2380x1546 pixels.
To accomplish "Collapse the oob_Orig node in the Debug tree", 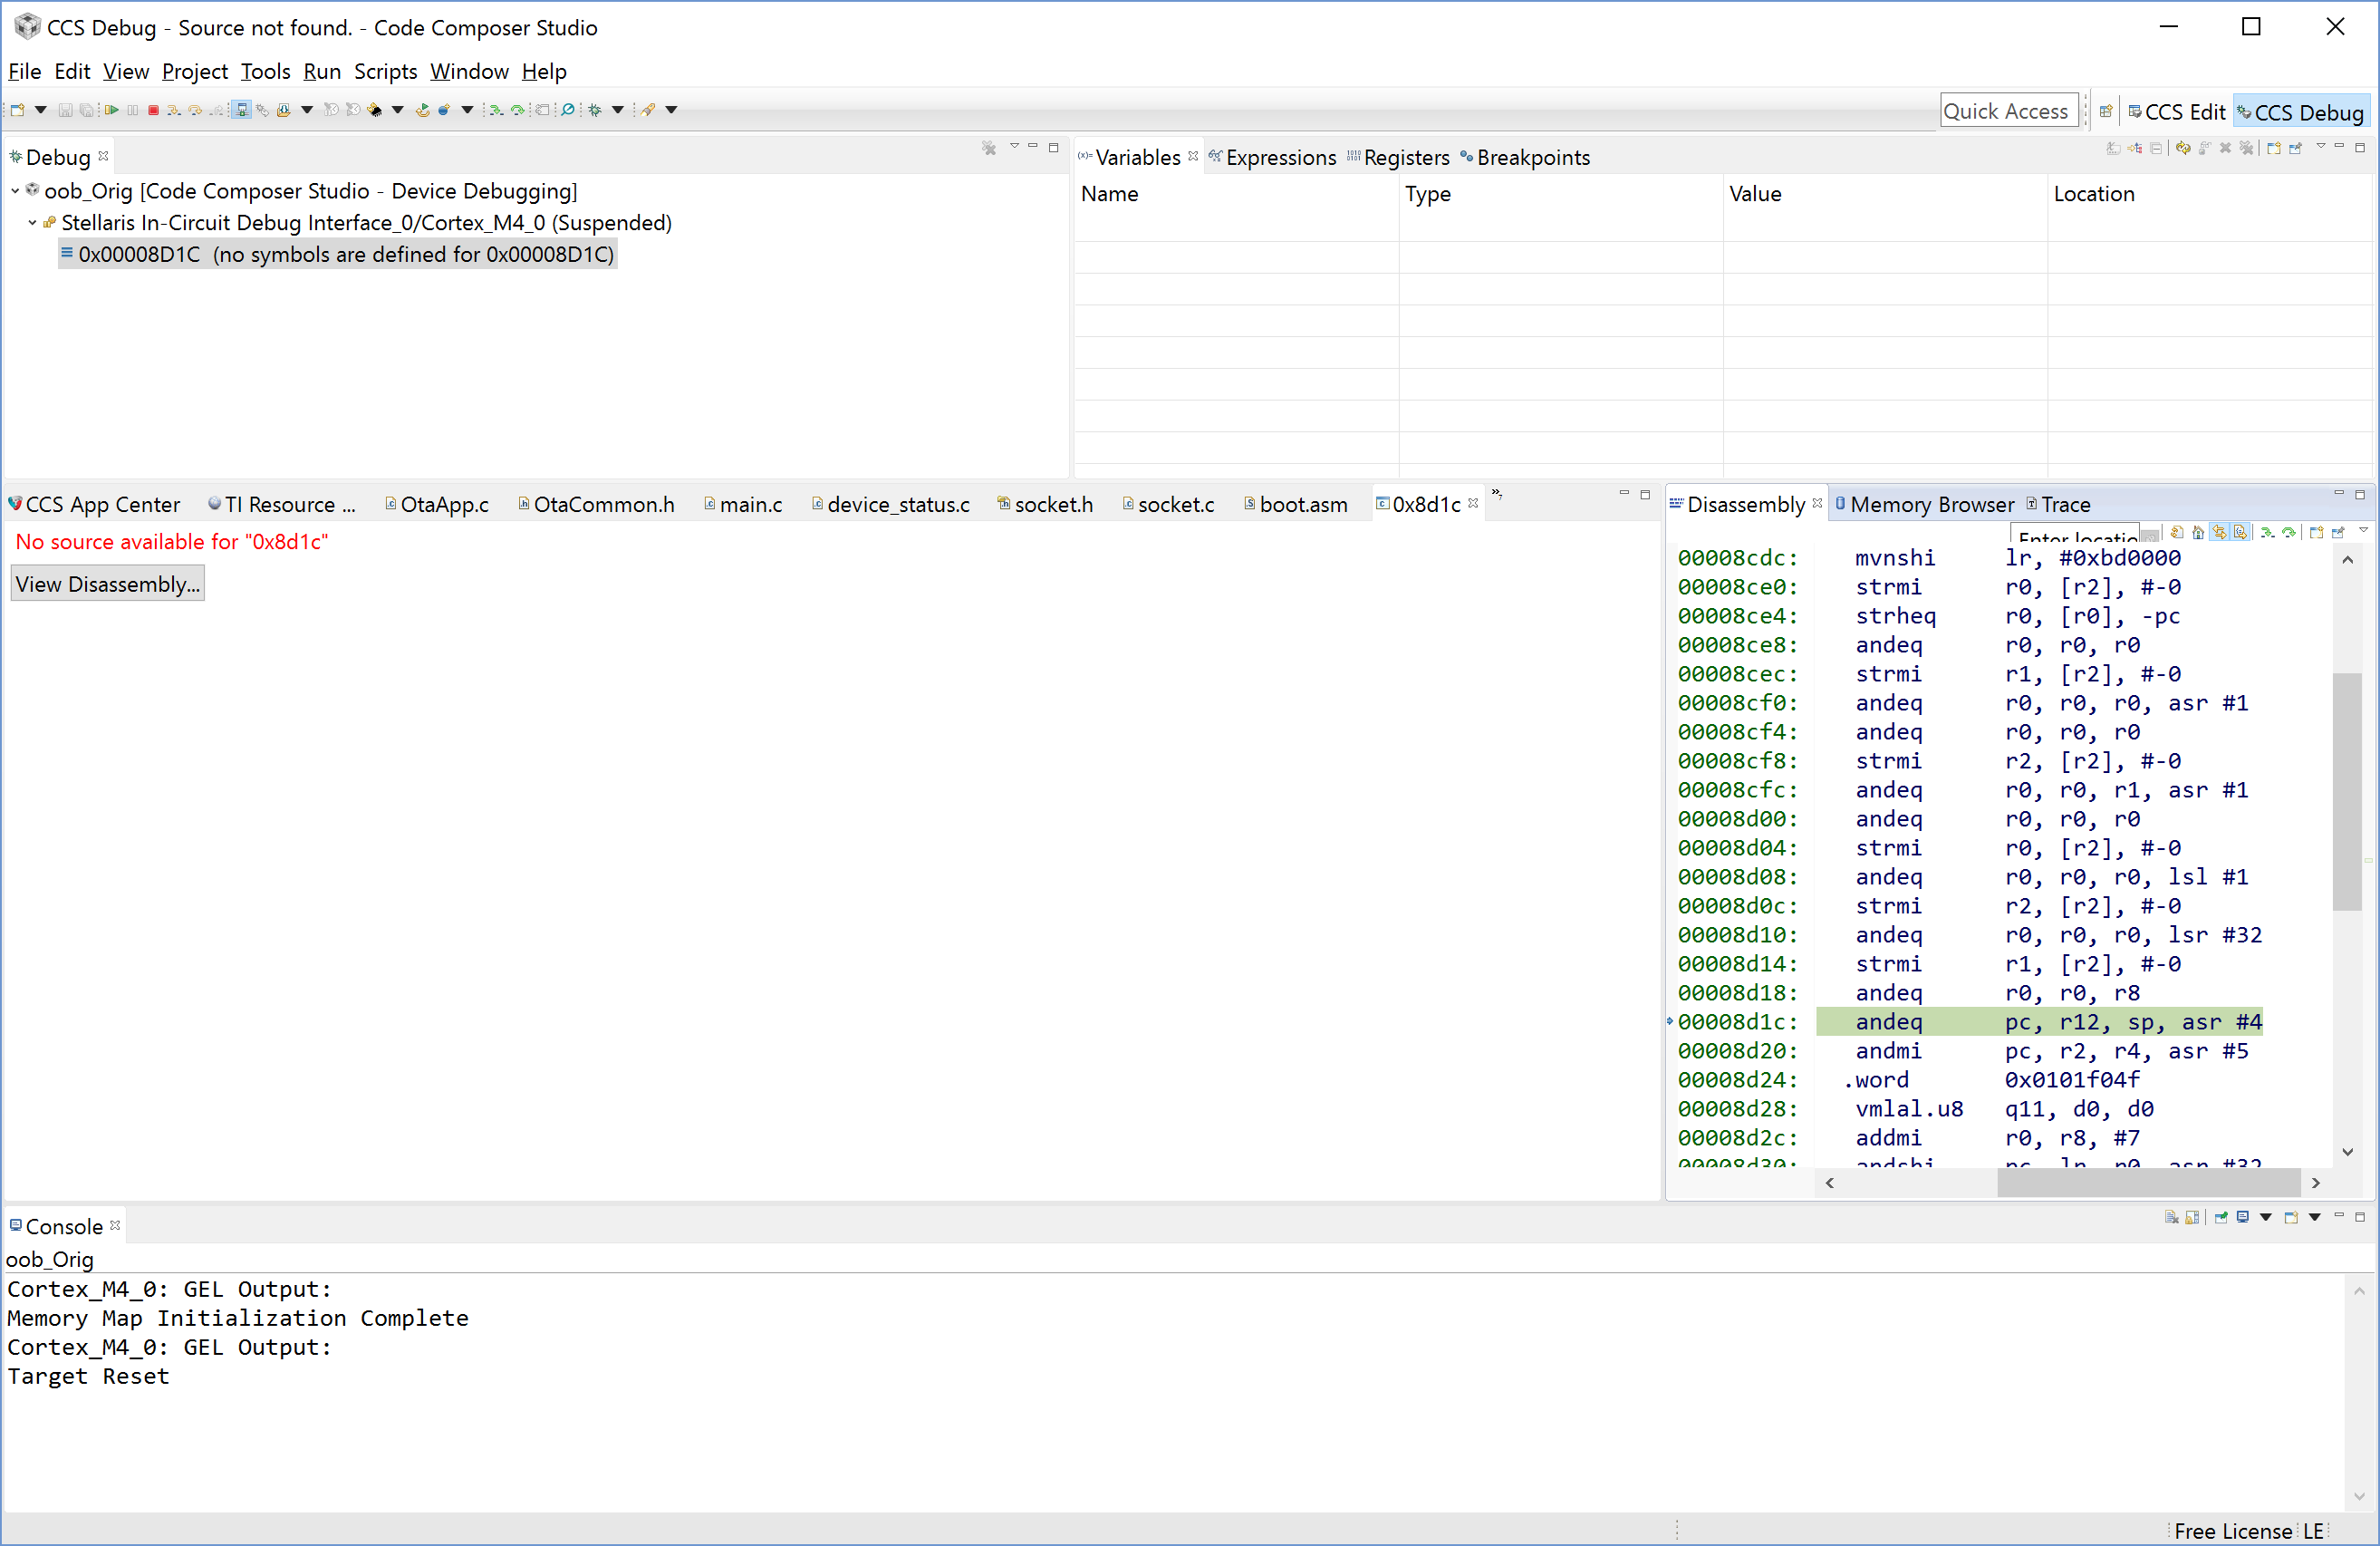I will point(14,191).
